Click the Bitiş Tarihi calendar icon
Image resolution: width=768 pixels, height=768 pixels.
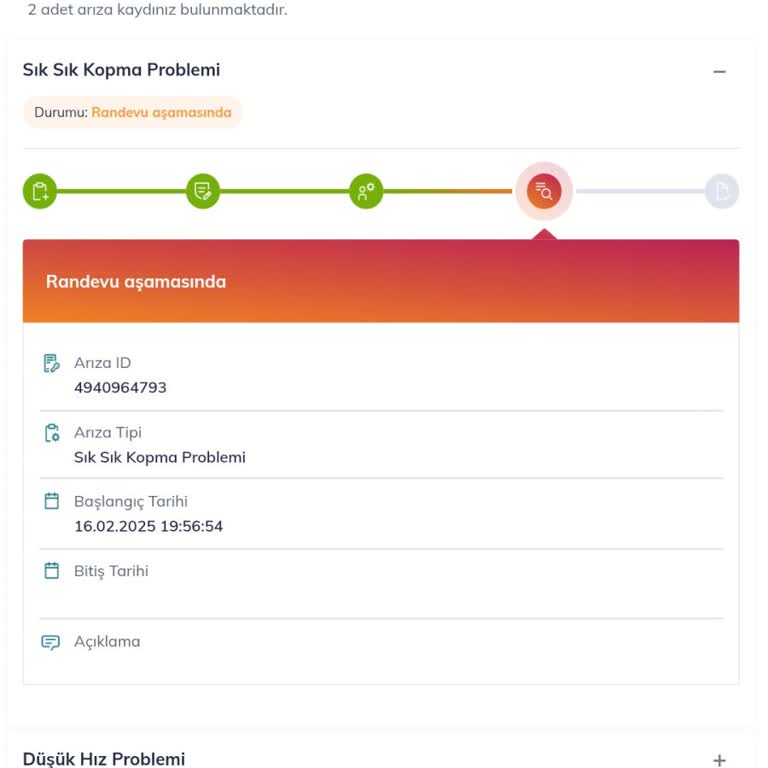click(51, 571)
